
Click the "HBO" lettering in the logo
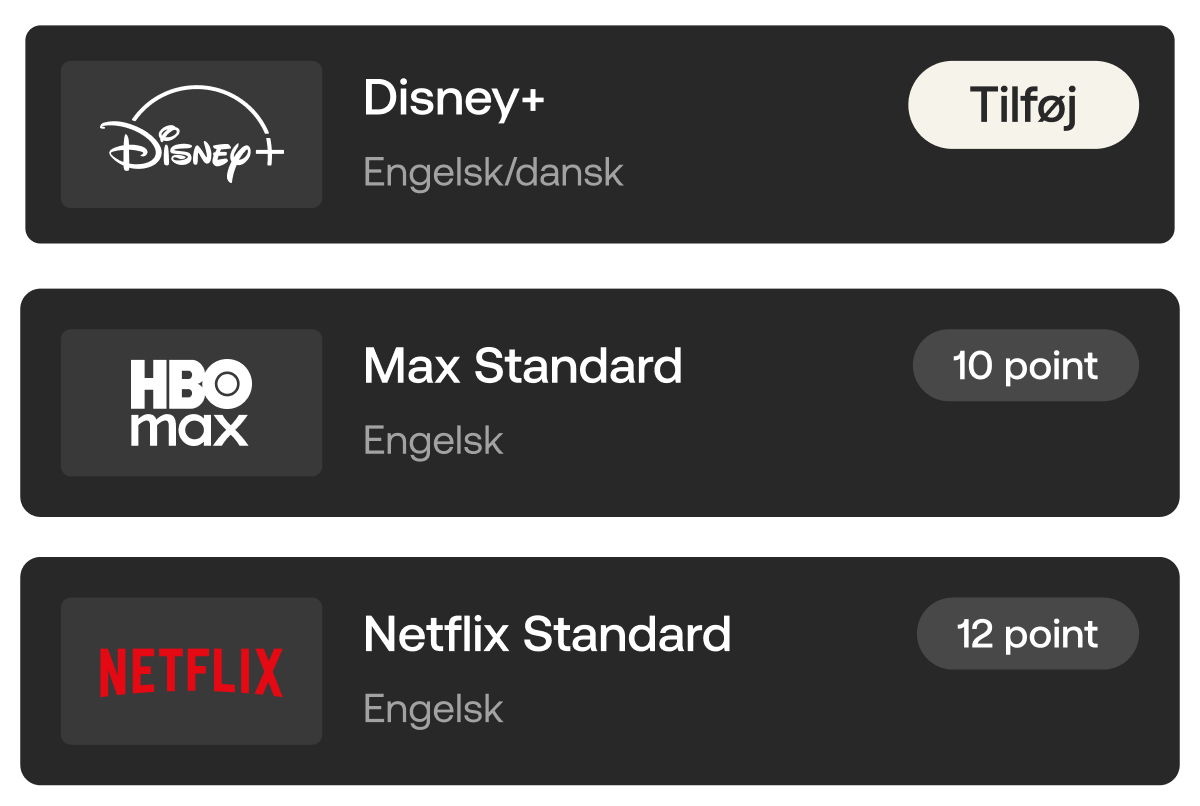click(191, 383)
